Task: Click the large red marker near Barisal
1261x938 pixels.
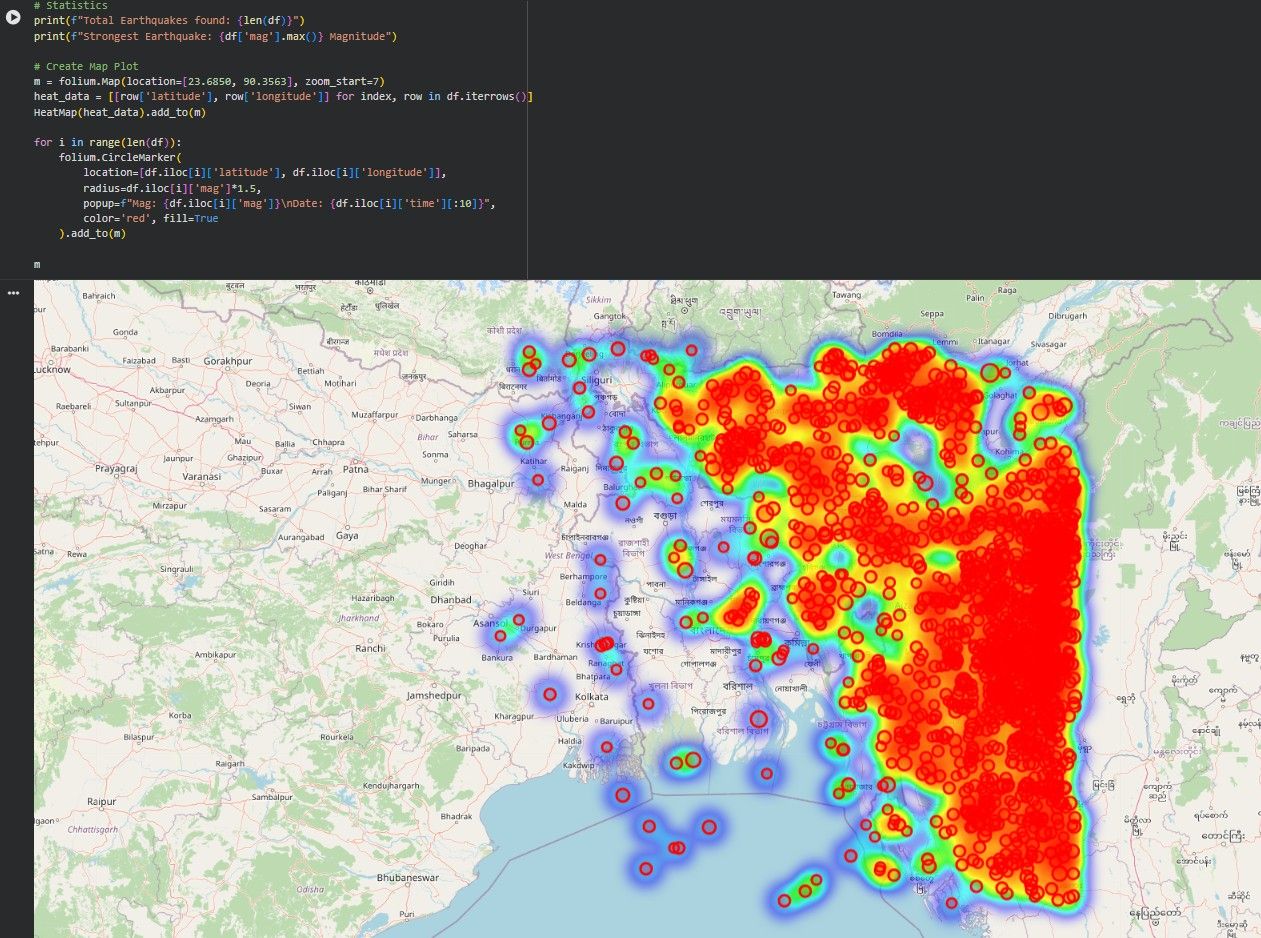Action: (x=757, y=719)
